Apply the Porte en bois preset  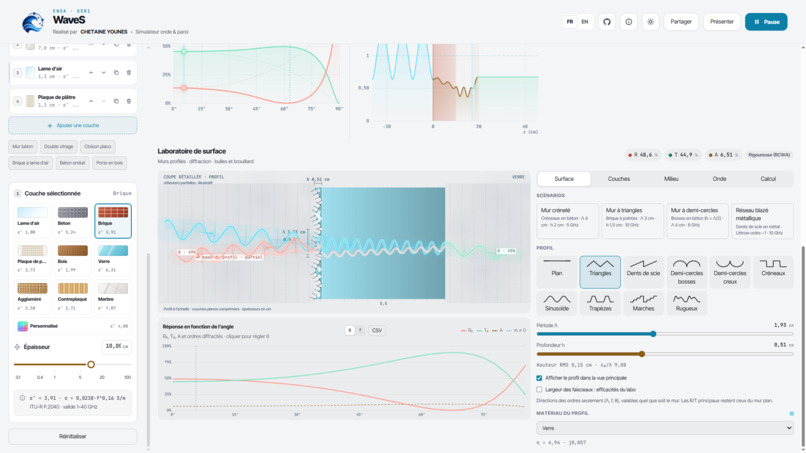109,163
